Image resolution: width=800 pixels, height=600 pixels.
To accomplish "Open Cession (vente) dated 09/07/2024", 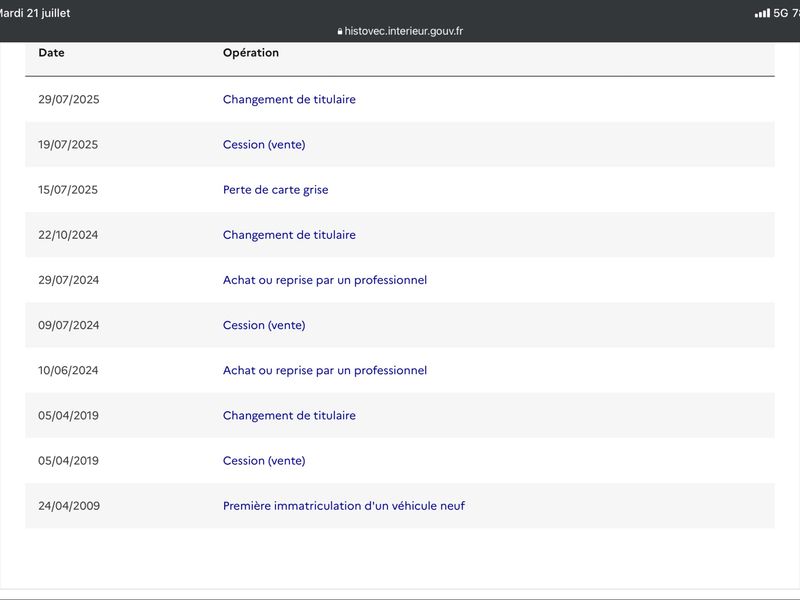I will 264,325.
